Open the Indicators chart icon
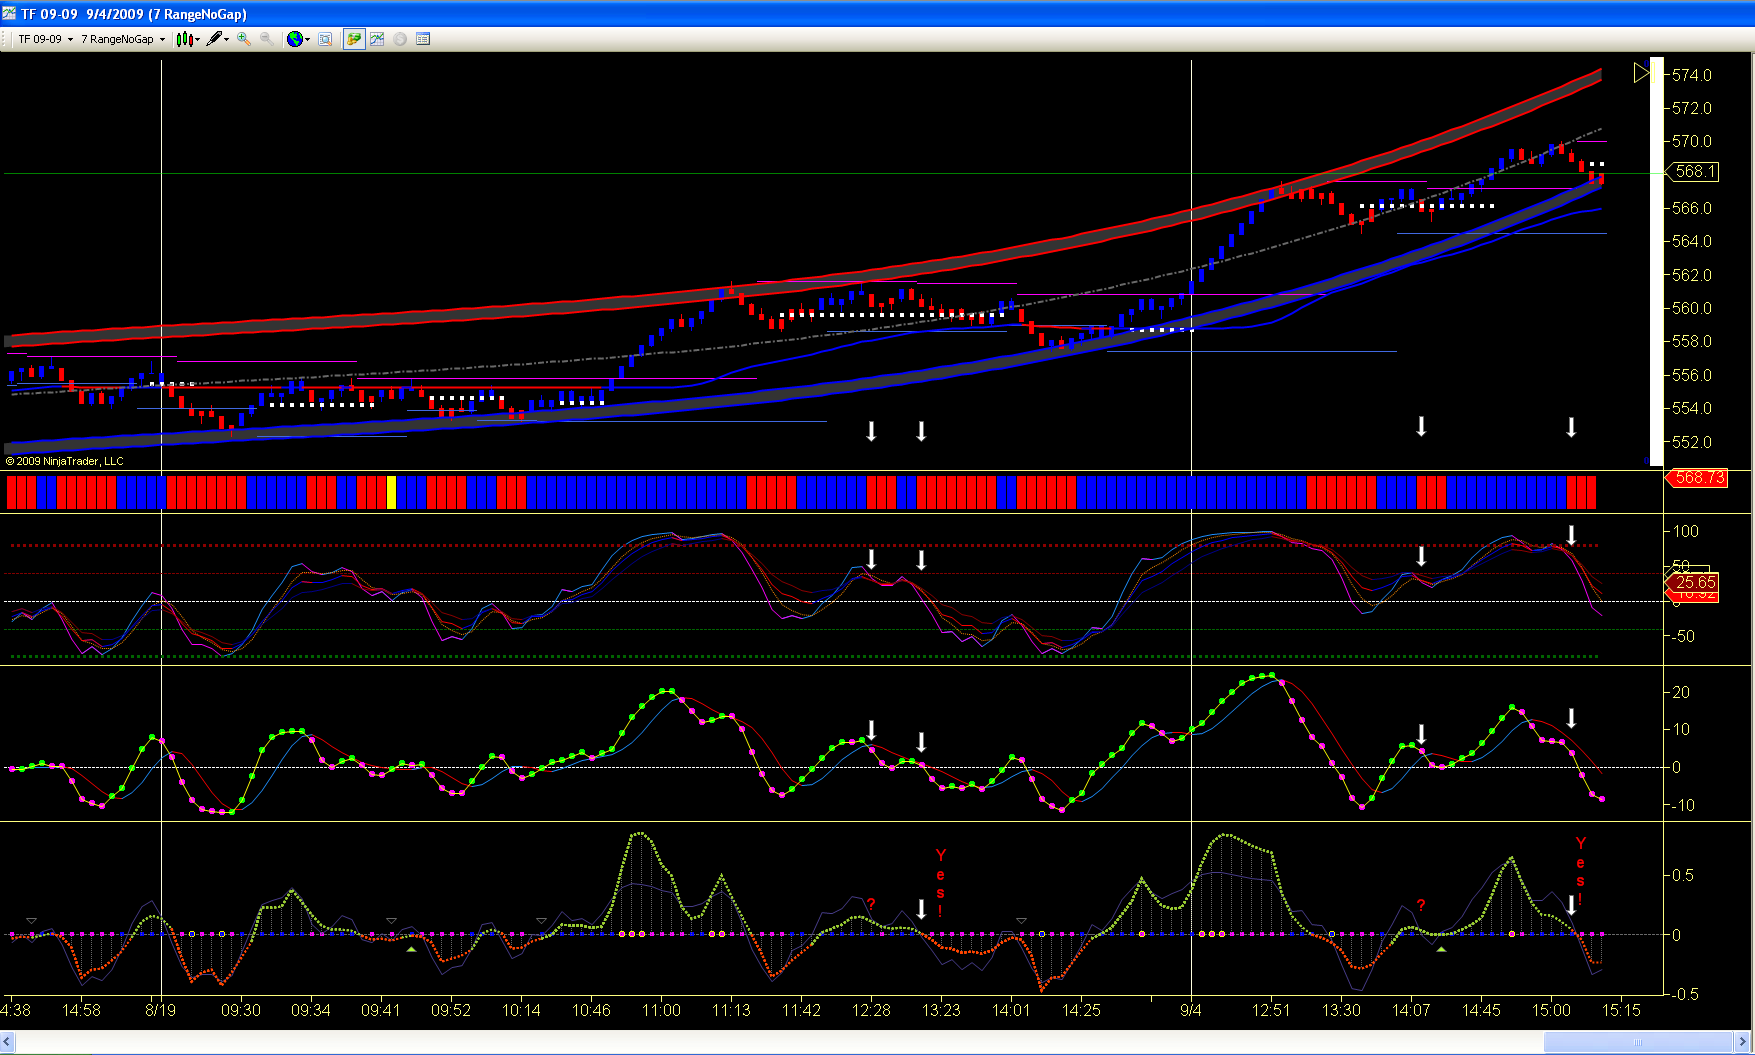The height and width of the screenshot is (1055, 1755). (x=377, y=39)
